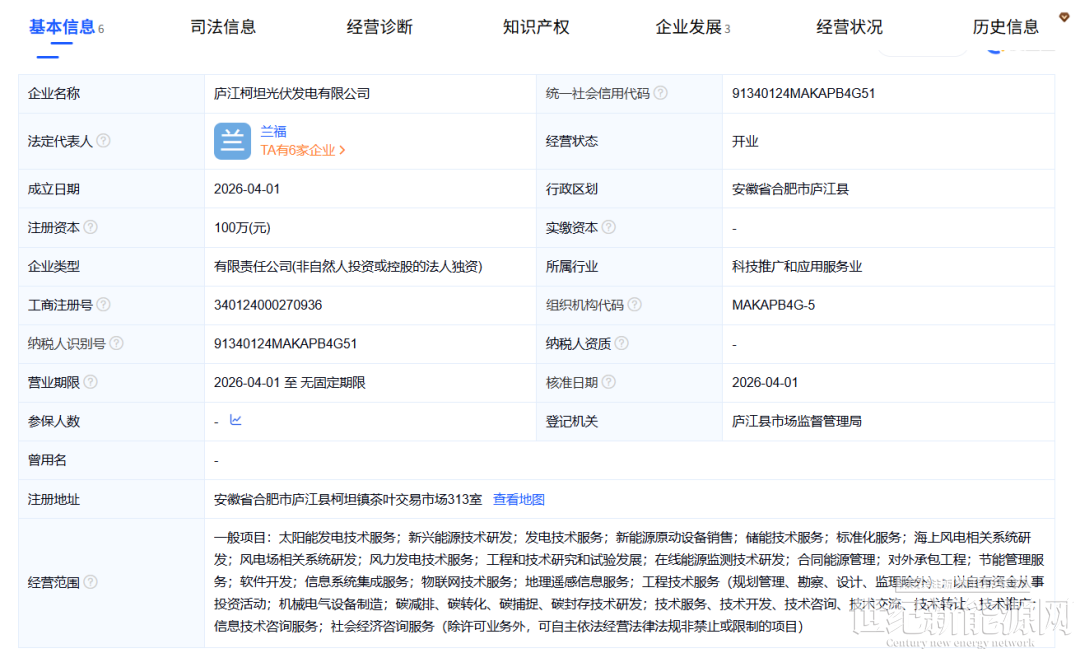Screen dimensions: 1080x653
Task: Switch to the 司法信息 tab
Action: click(223, 27)
